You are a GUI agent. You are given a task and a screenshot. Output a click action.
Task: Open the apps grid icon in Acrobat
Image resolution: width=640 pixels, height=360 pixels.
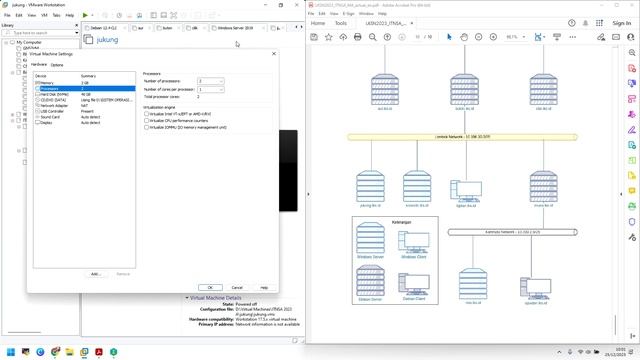point(599,23)
